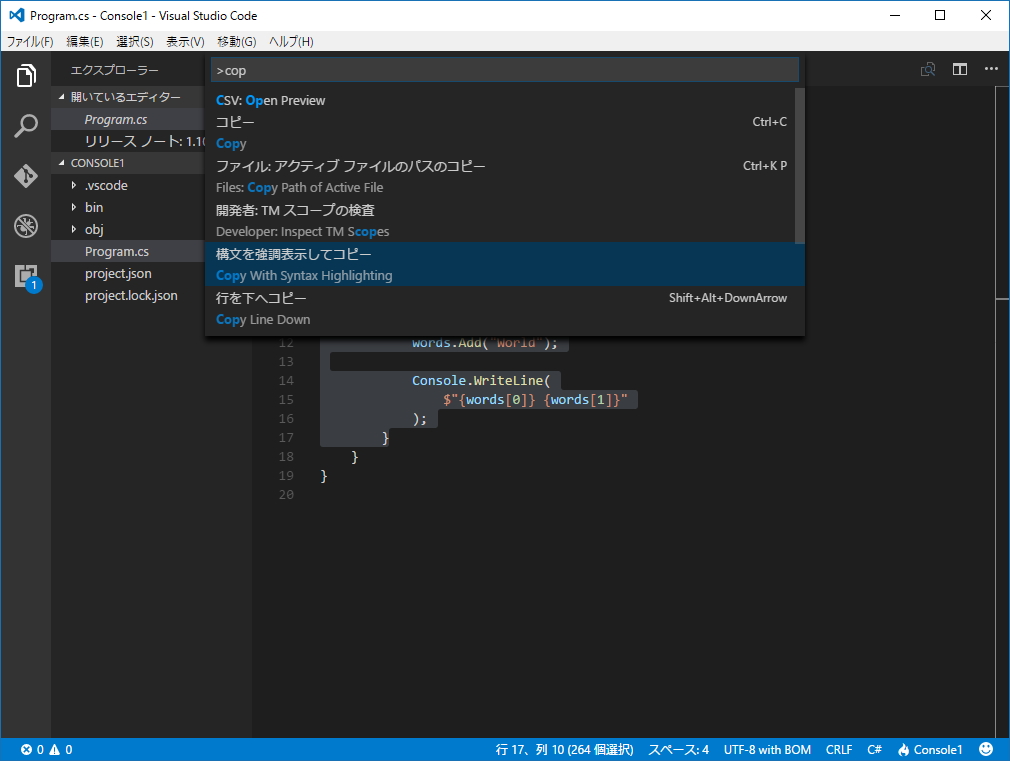Open the 編集(E) menu

pyautogui.click(x=84, y=42)
